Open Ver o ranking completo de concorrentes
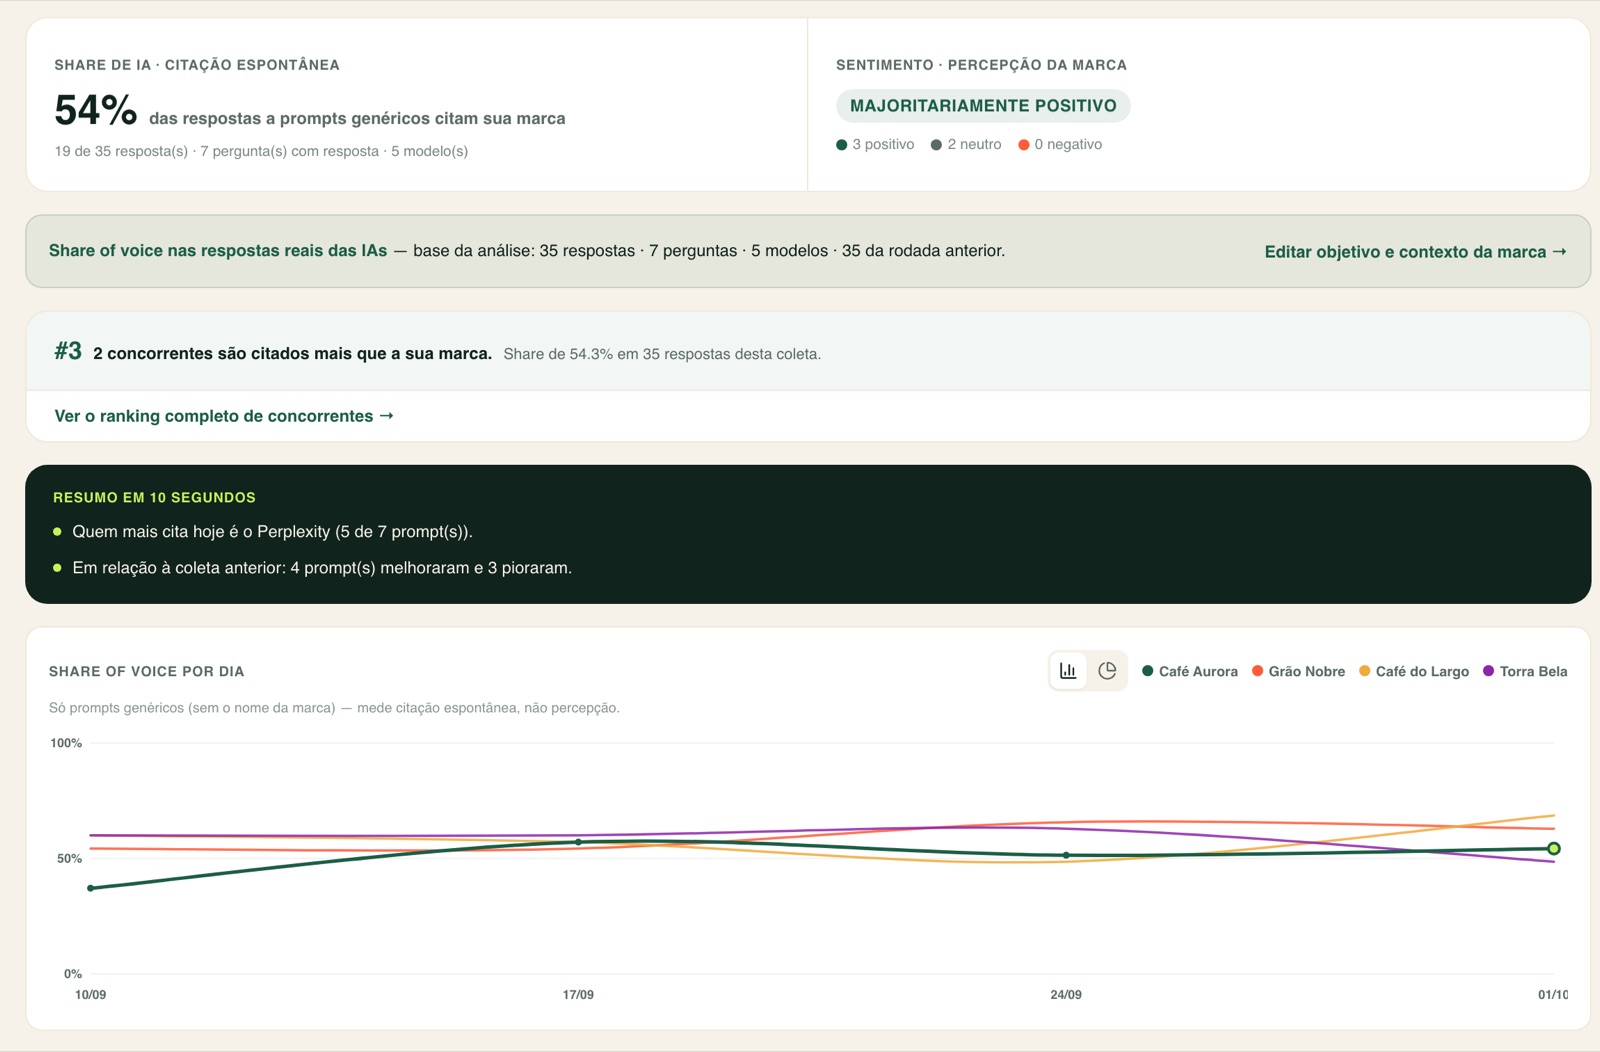 (224, 416)
